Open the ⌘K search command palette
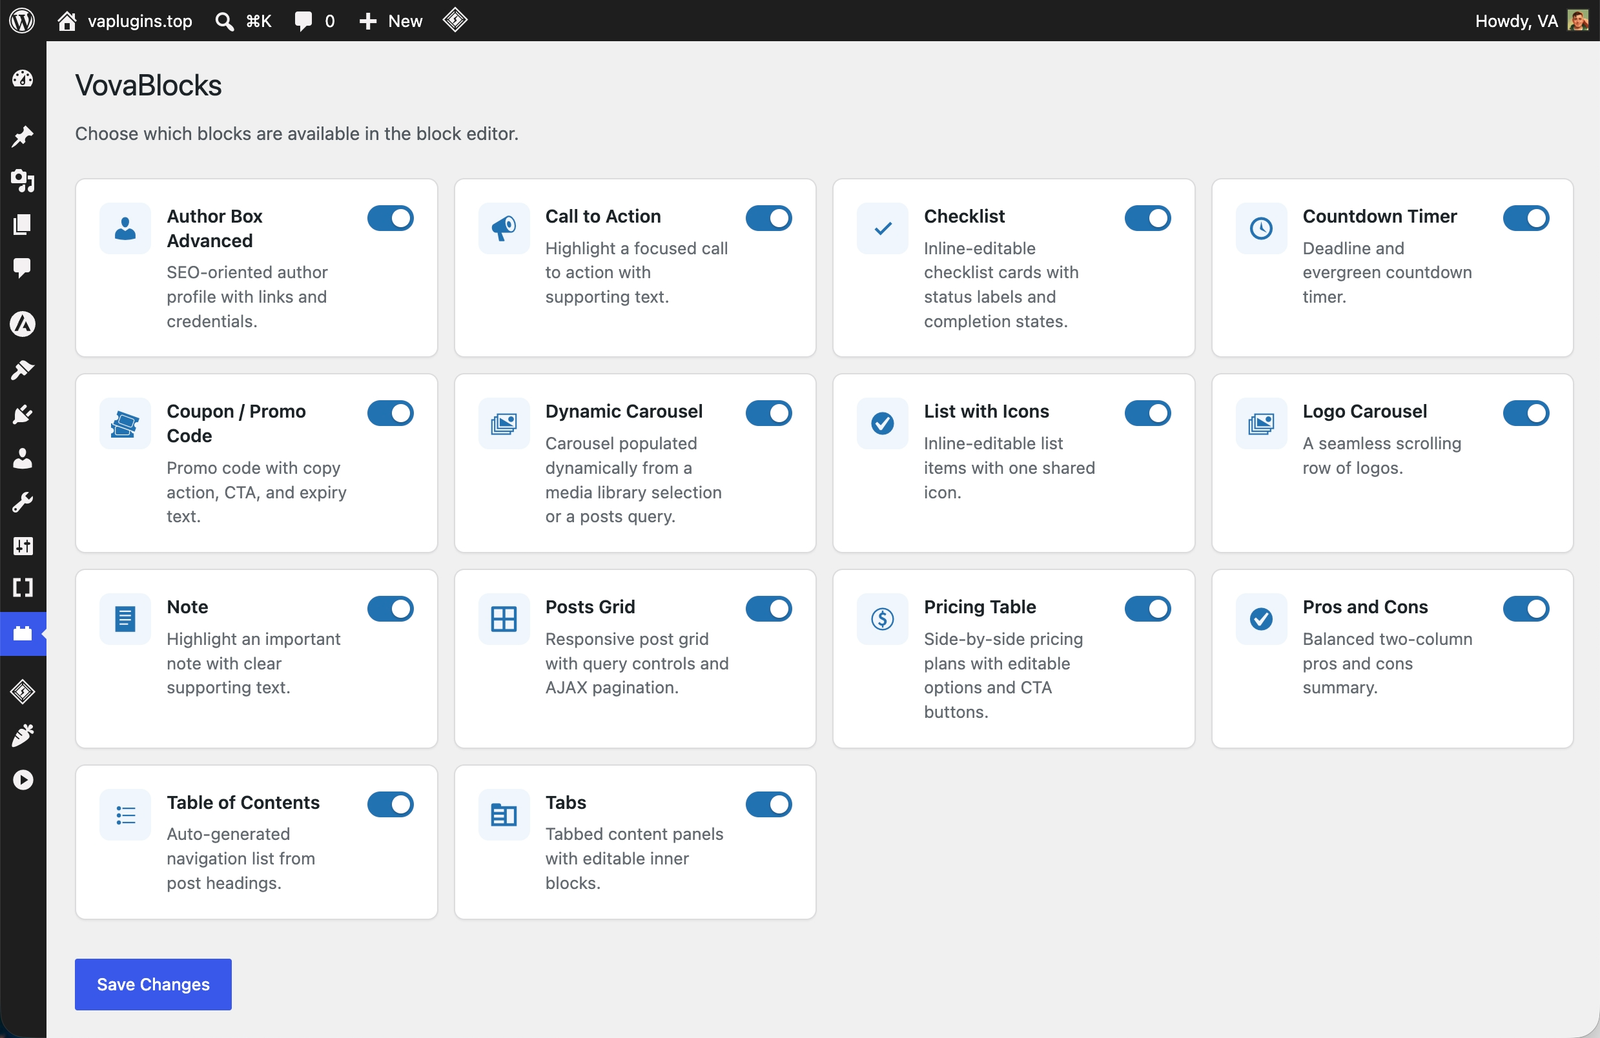 (x=244, y=21)
